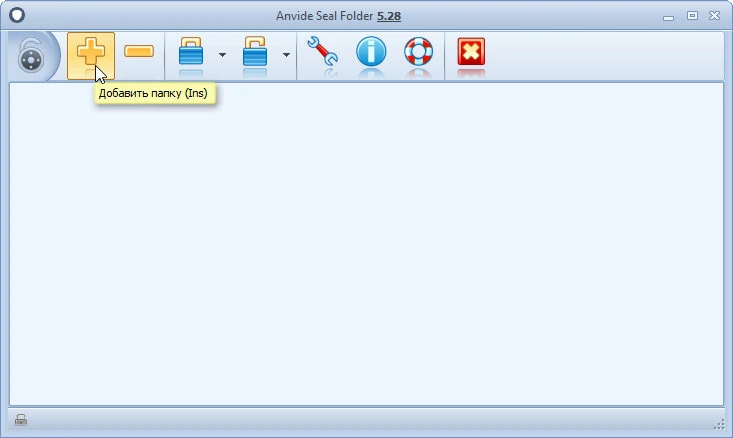Maximize the Anvide Seal Folder window
This screenshot has width=733, height=438.
[692, 15]
